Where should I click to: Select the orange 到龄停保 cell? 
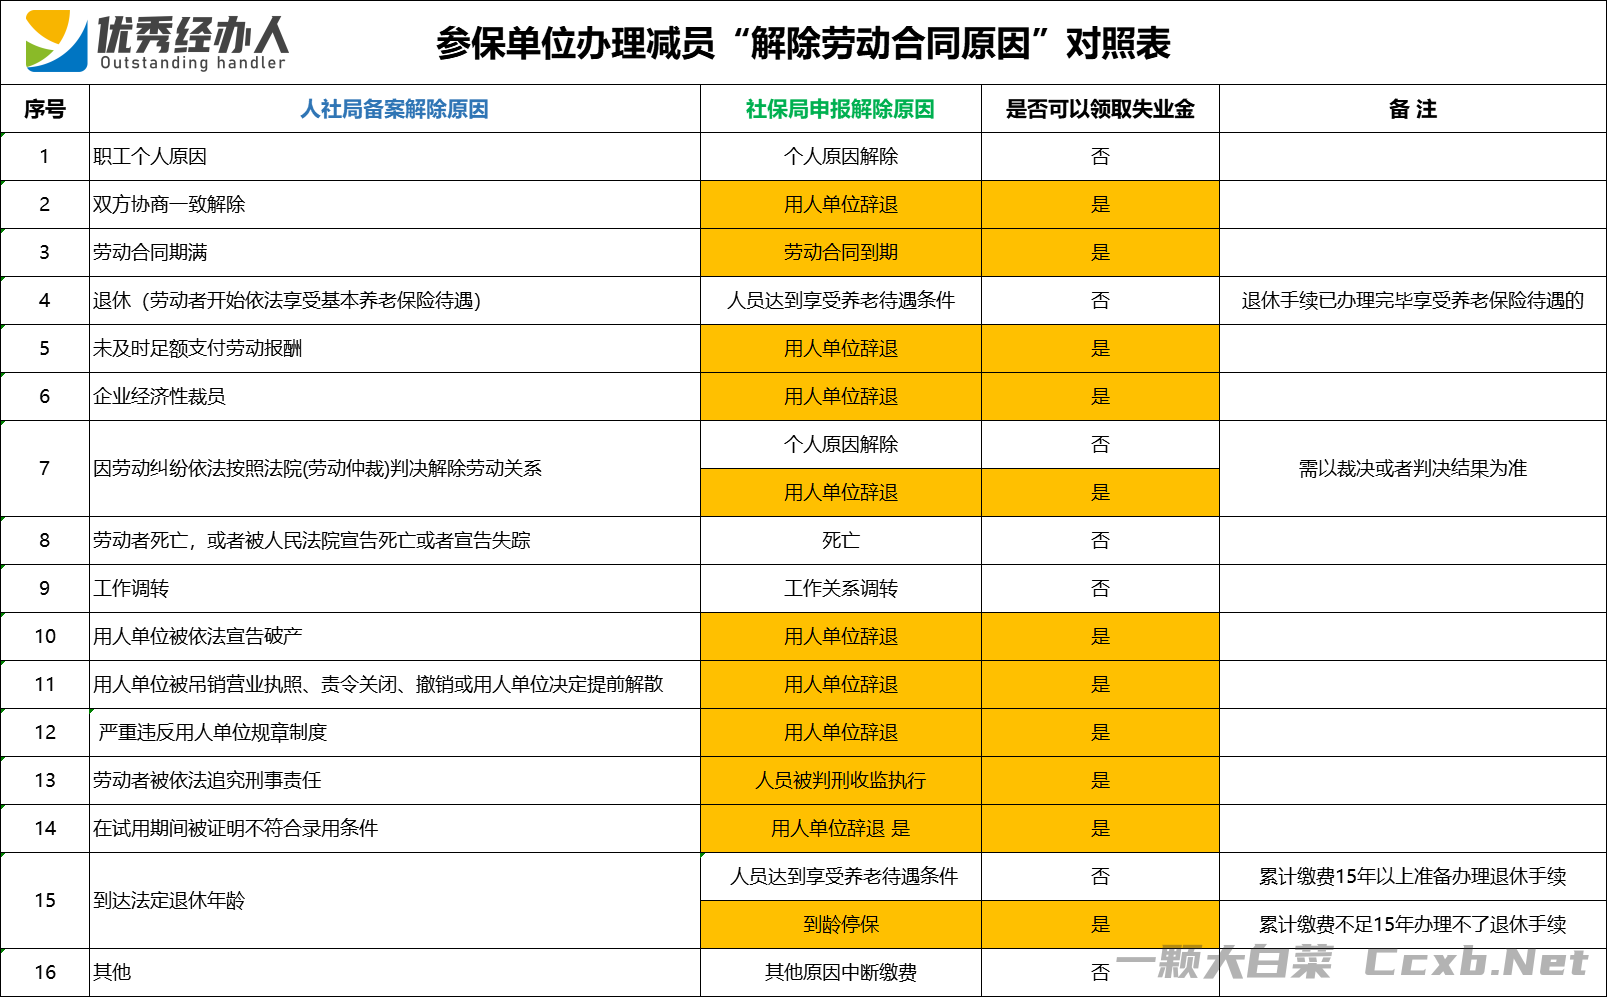coord(840,925)
